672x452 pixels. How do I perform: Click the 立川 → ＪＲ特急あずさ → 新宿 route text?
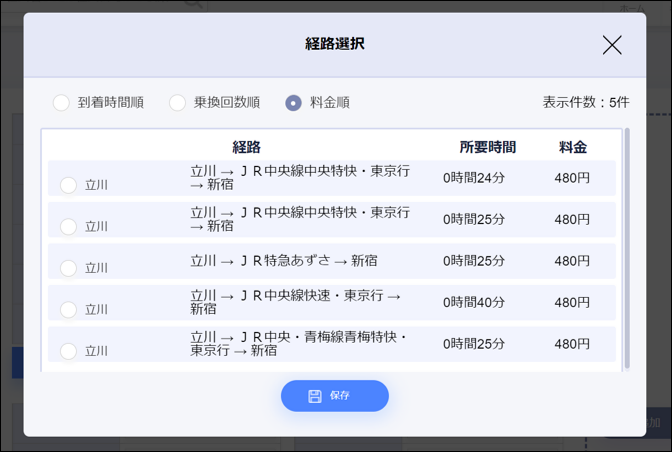[284, 261]
